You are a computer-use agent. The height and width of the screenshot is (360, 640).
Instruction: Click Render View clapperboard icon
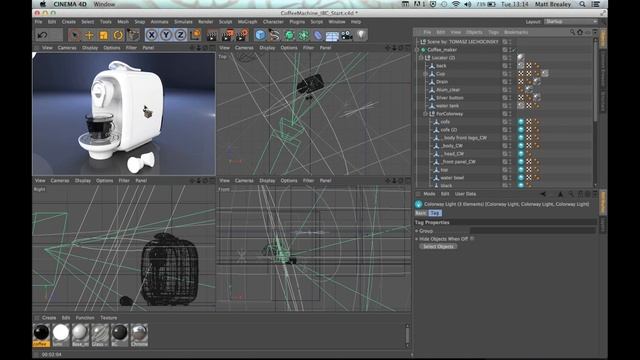pos(212,36)
